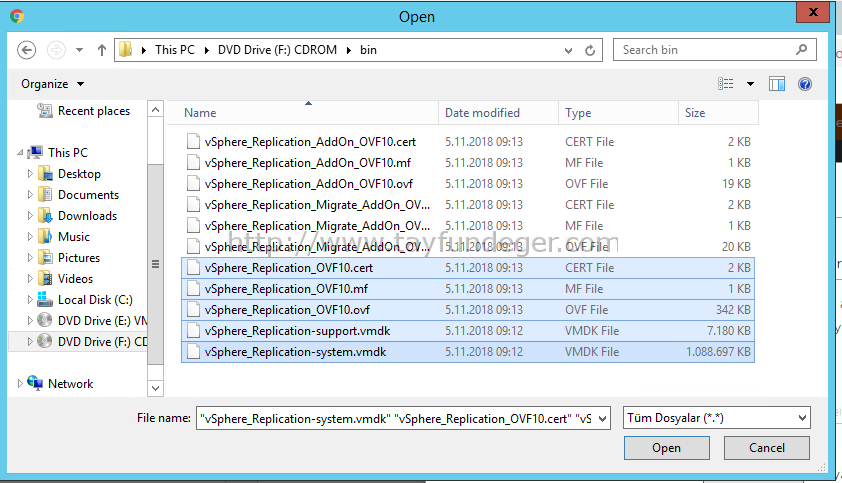Viewport: 842px width, 483px height.
Task: Select Migrate_AddOn MF File, 1 KB
Action: coord(468,226)
